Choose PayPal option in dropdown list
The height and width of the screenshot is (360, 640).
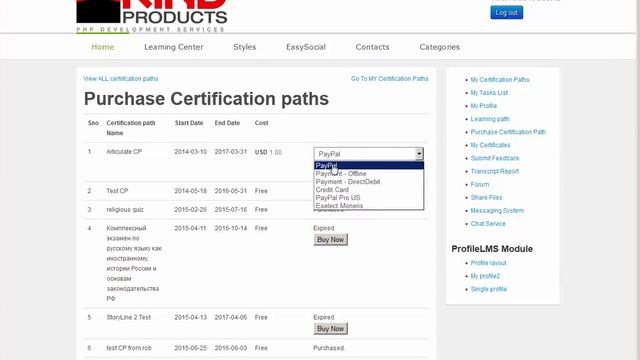pyautogui.click(x=369, y=165)
